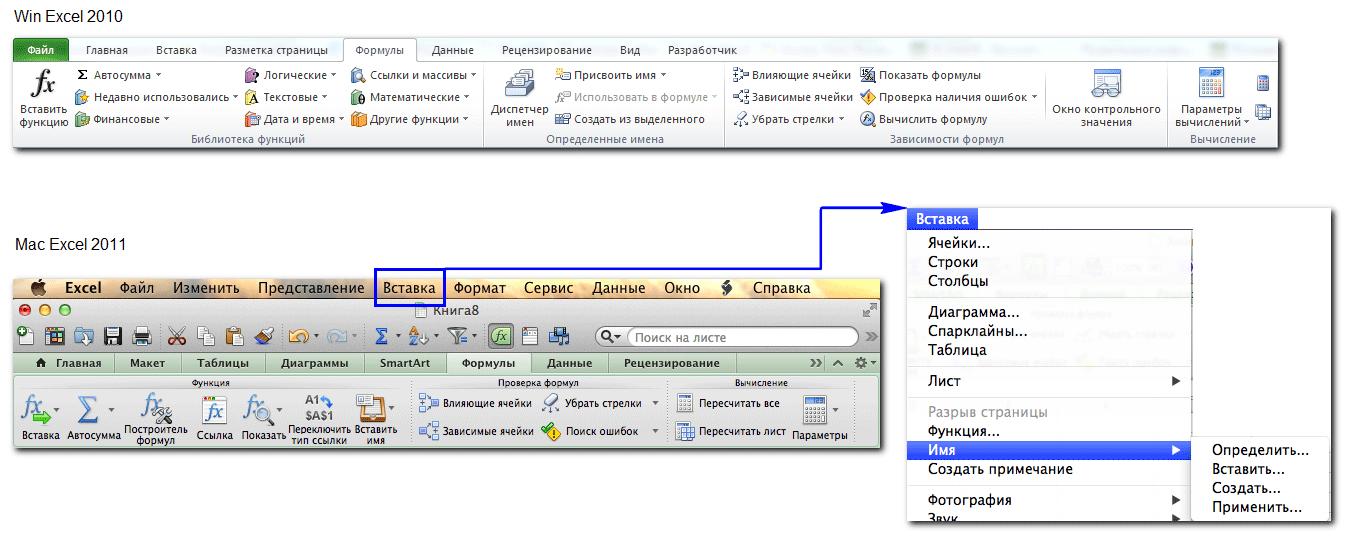
Task: Open Параметры вычислений dropdown in Win ribbon
Action: coord(1211,99)
